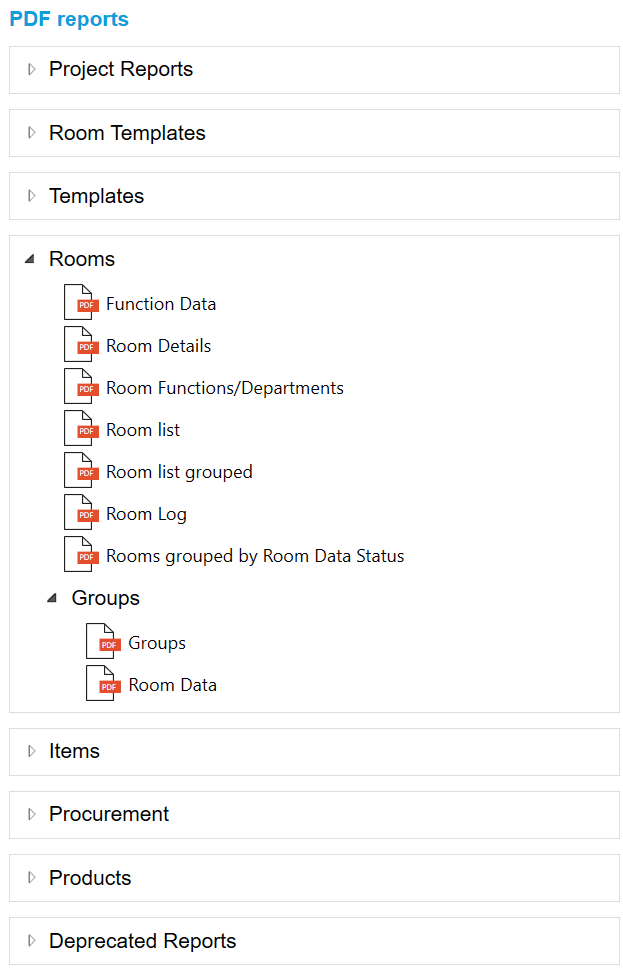Image resolution: width=623 pixels, height=971 pixels.
Task: Select the Room Log PDF icon
Action: [x=81, y=512]
